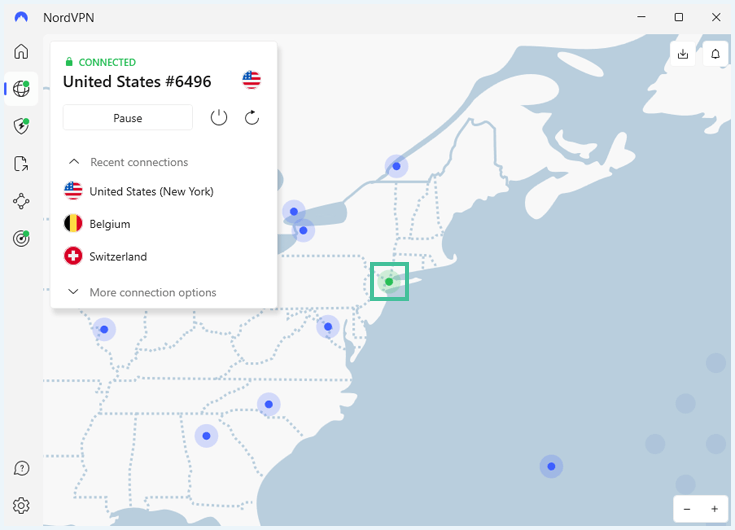
Task: Open notifications bell icon
Action: 715,54
